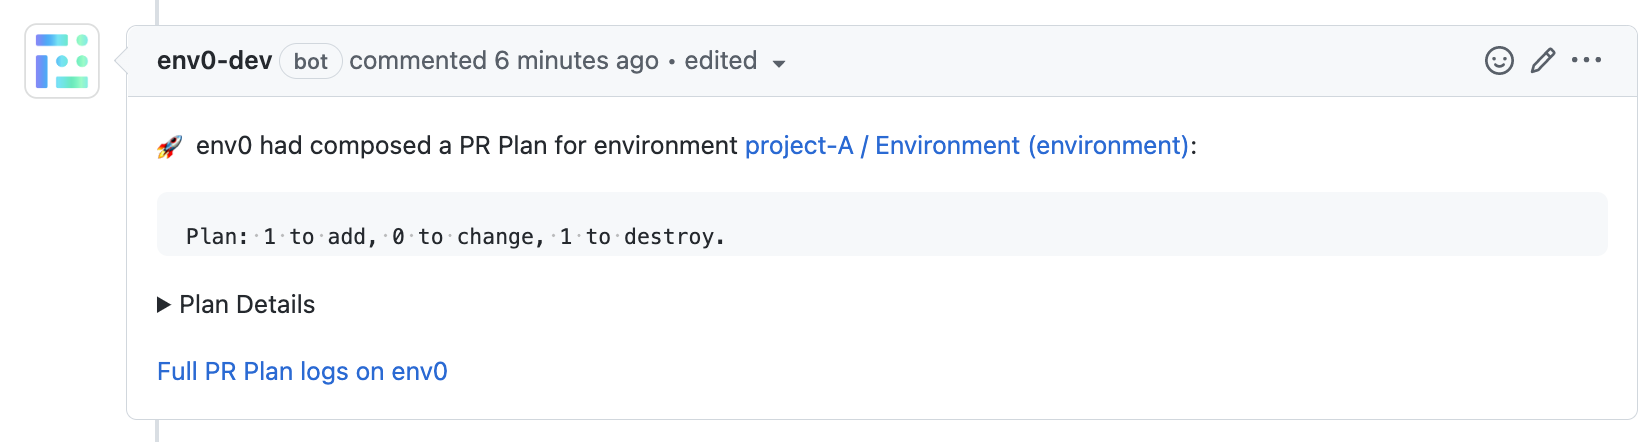1652x442 pixels.
Task: Click the 'destroy' word in plan output
Action: 669,237
